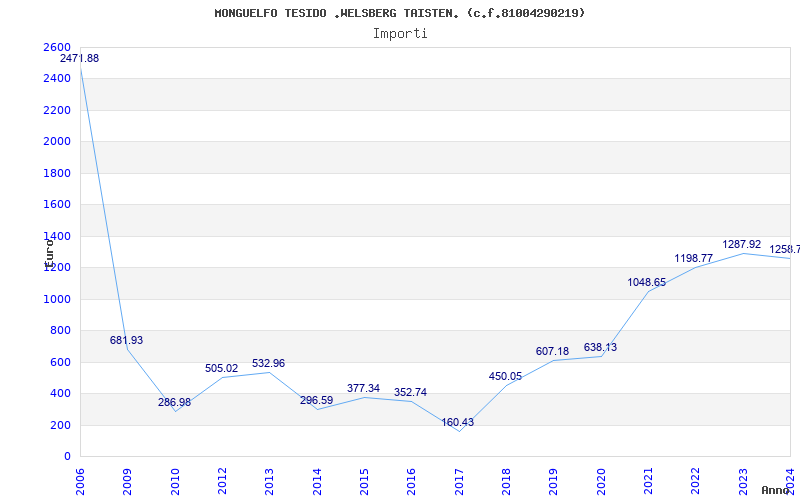The height and width of the screenshot is (500, 800).
Task: Select the 1048.65 data label
Action: click(x=646, y=282)
